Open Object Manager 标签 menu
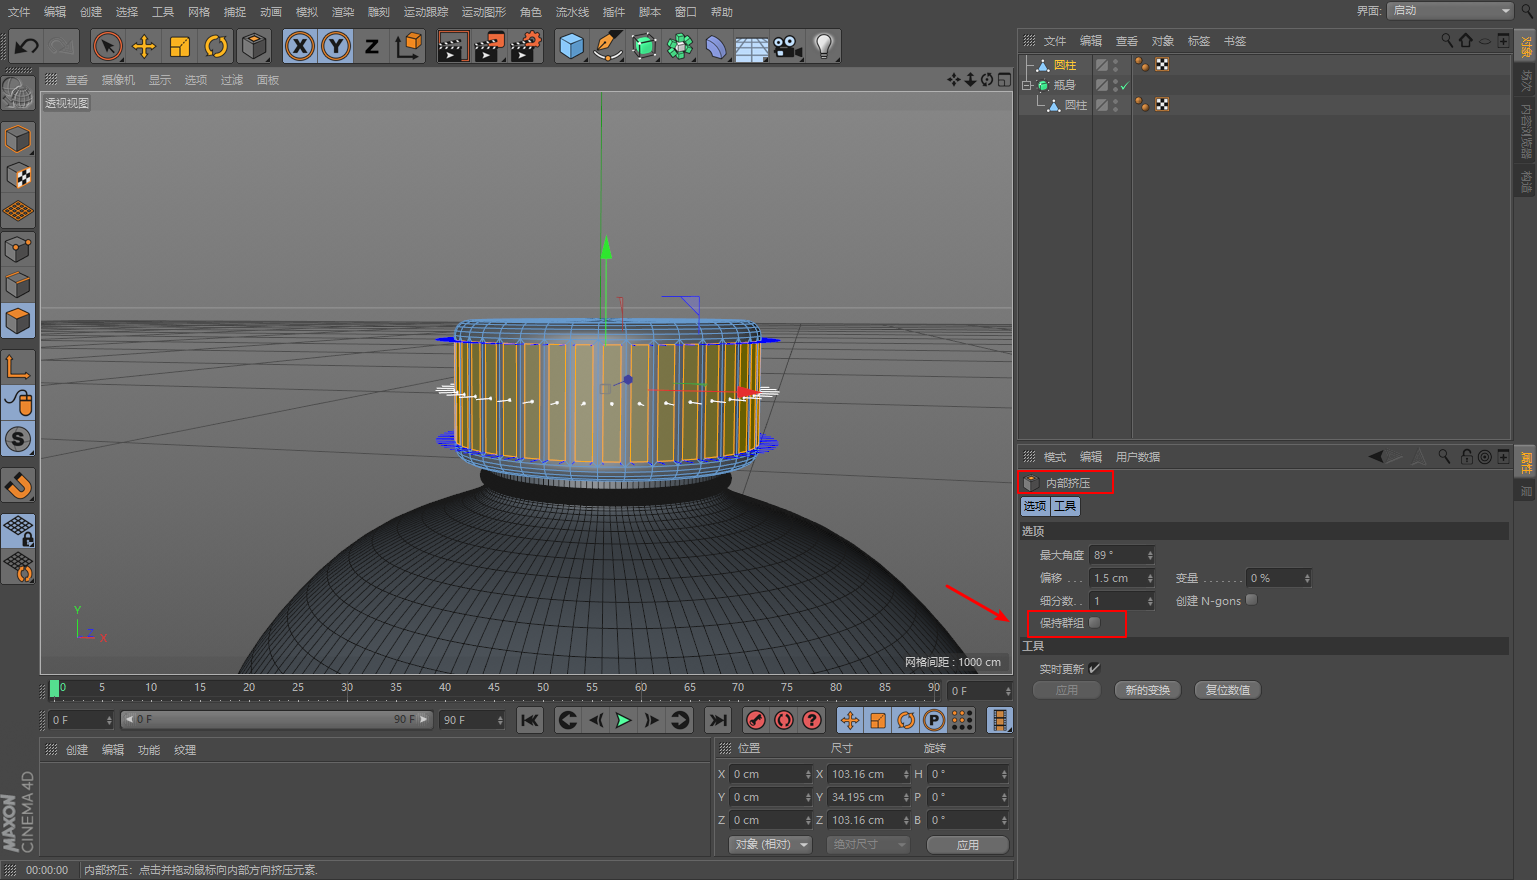Image resolution: width=1537 pixels, height=880 pixels. pos(1199,41)
